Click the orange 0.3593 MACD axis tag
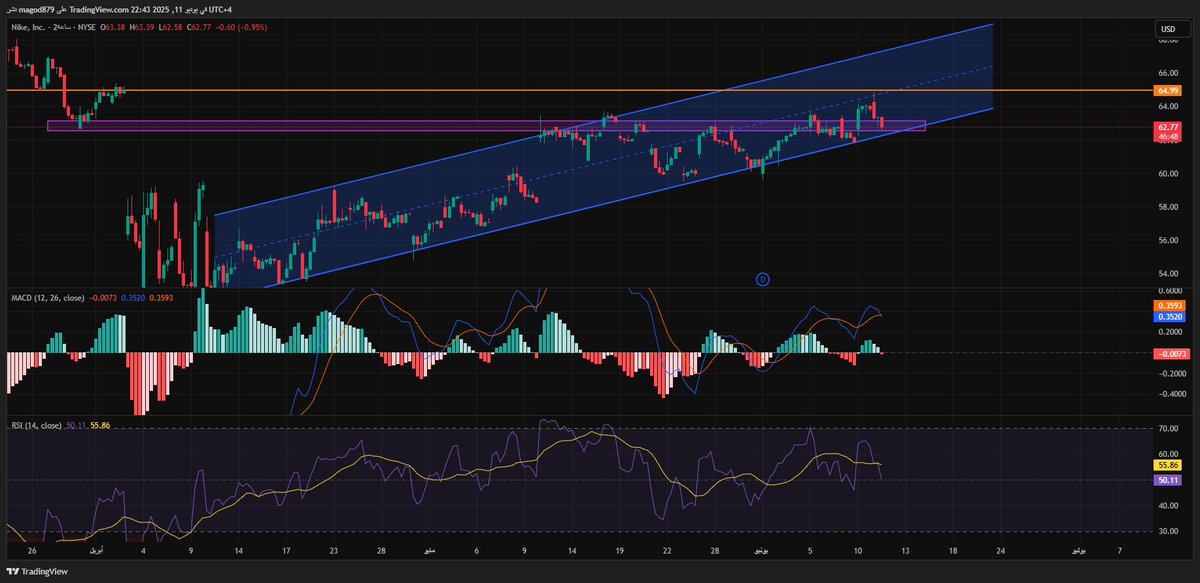 click(1167, 305)
